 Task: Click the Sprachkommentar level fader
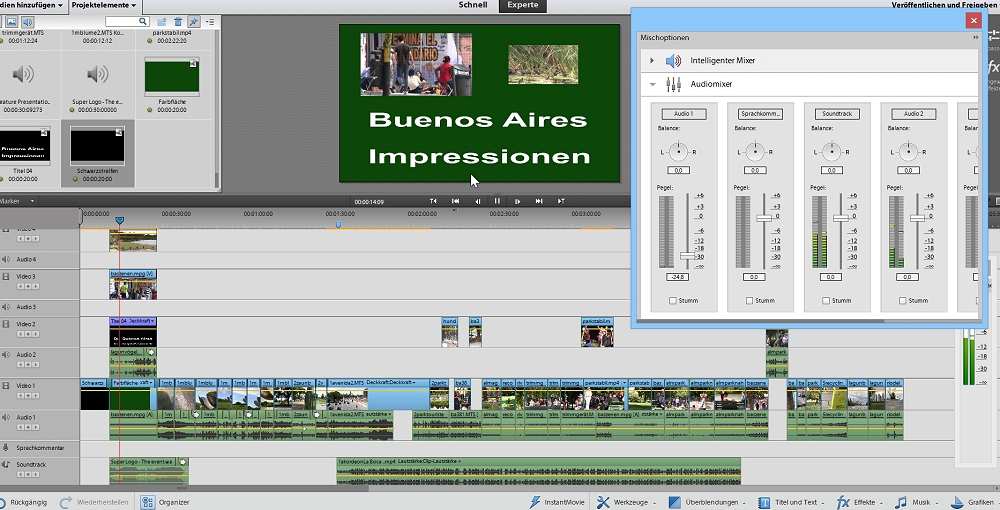tap(764, 218)
